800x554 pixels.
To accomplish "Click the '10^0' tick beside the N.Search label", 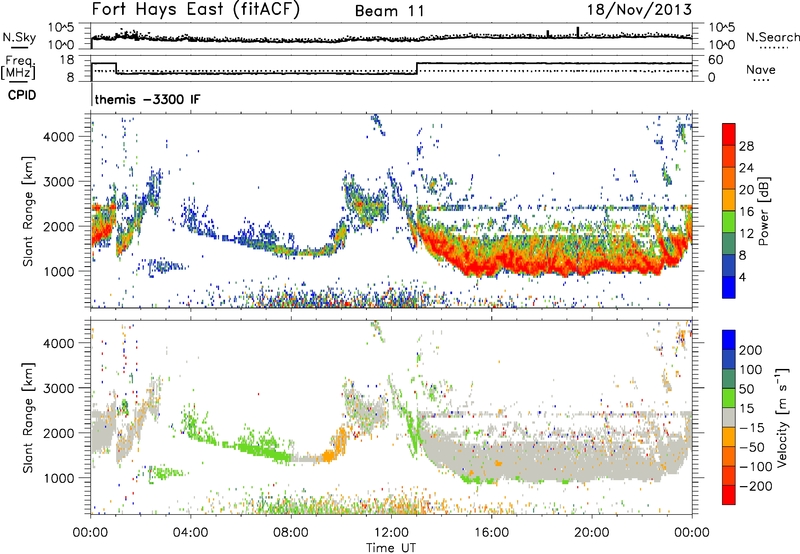I will click(722, 45).
